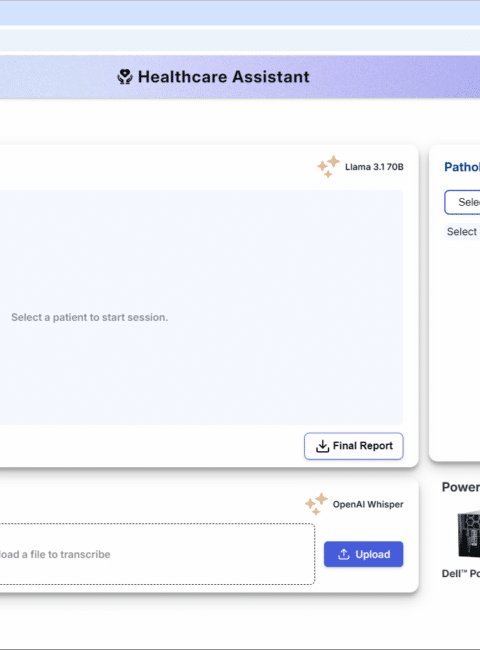Click the heart-in-hands Healthcare Assistant logo
The image size is (480, 650).
click(125, 77)
